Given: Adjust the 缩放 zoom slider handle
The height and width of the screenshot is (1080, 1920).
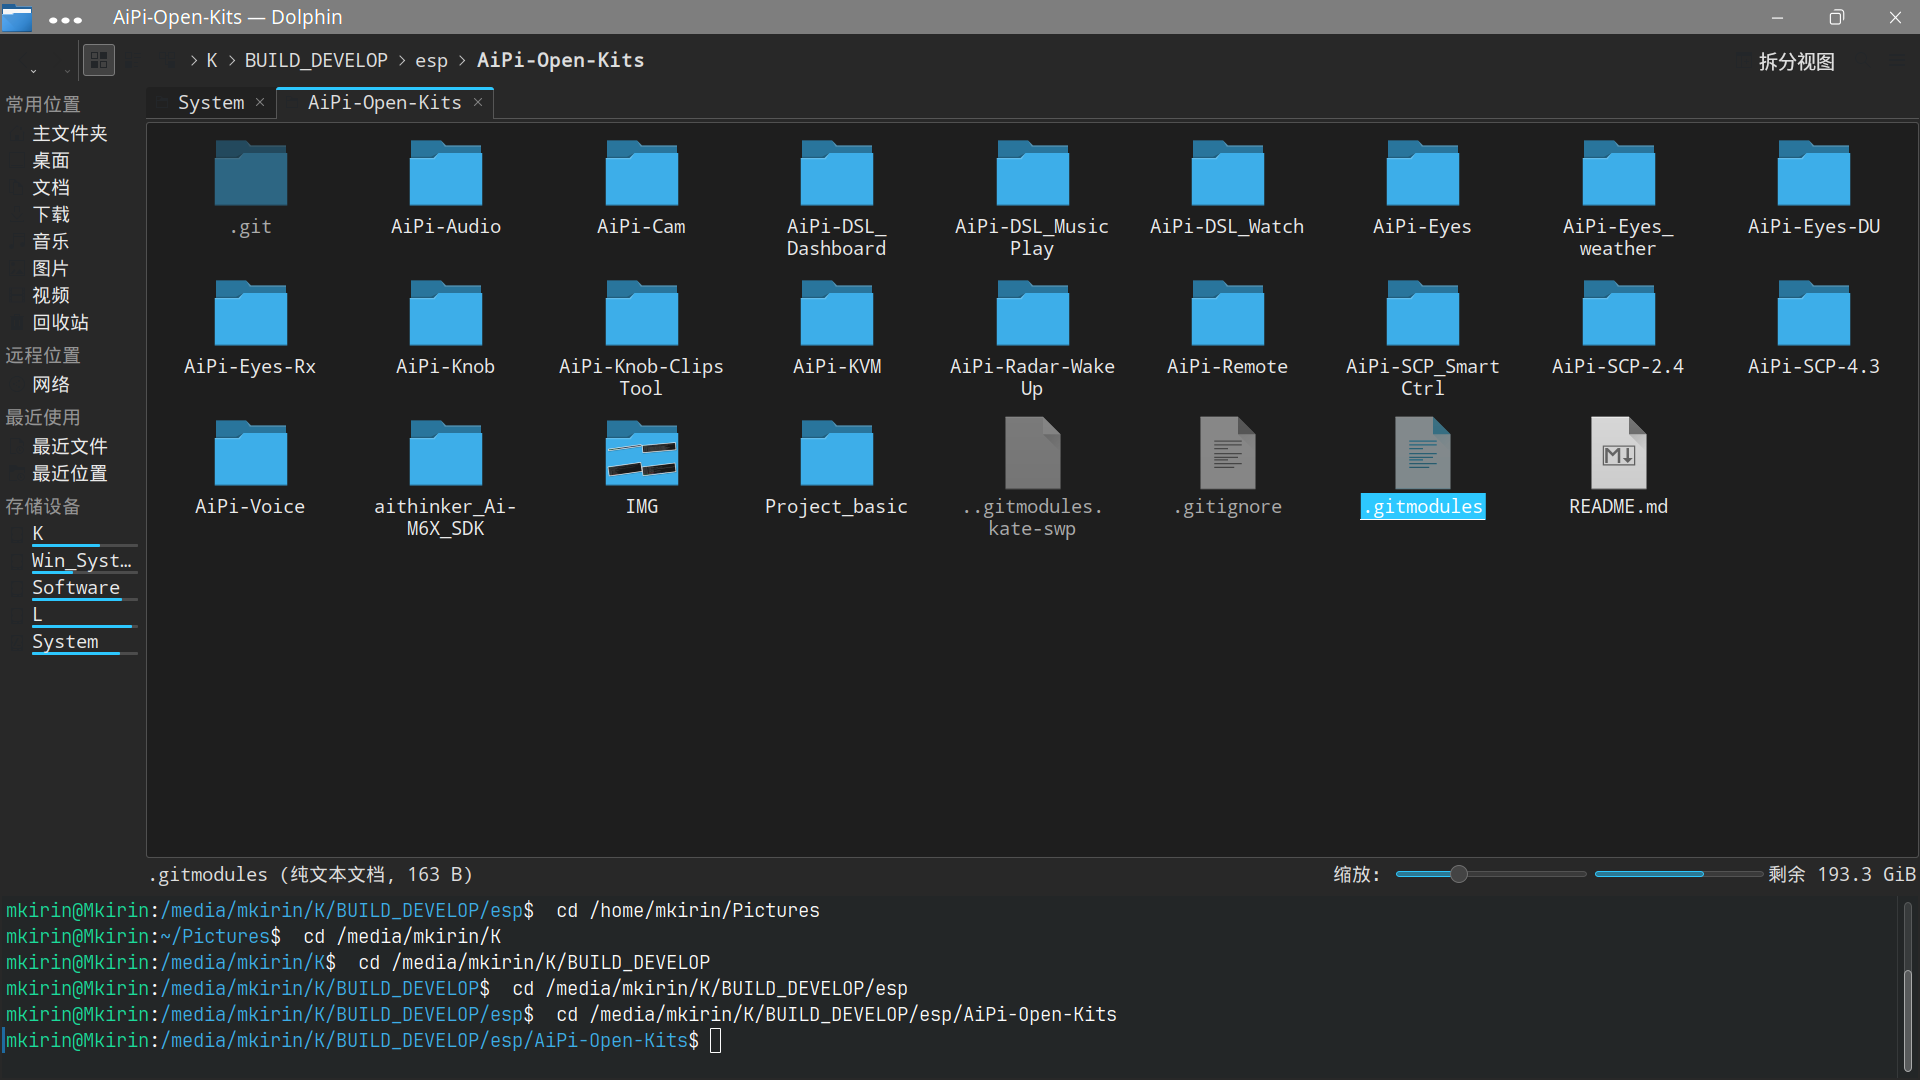Looking at the screenshot, I should click(x=1459, y=874).
